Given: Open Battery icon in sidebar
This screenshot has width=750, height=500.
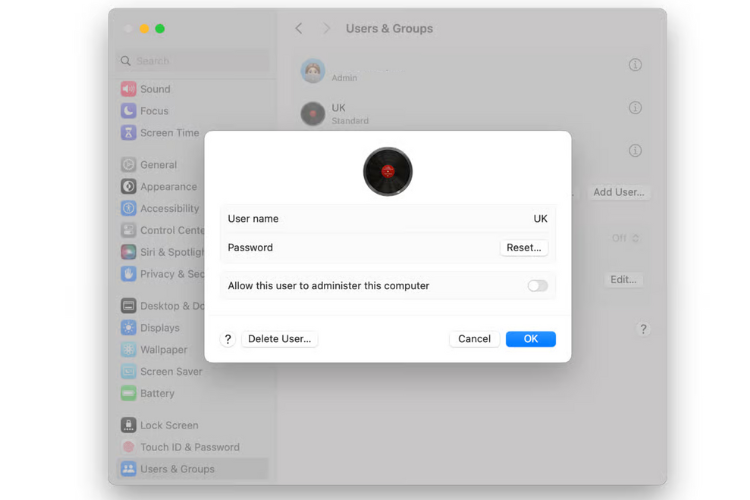Looking at the screenshot, I should (x=128, y=393).
